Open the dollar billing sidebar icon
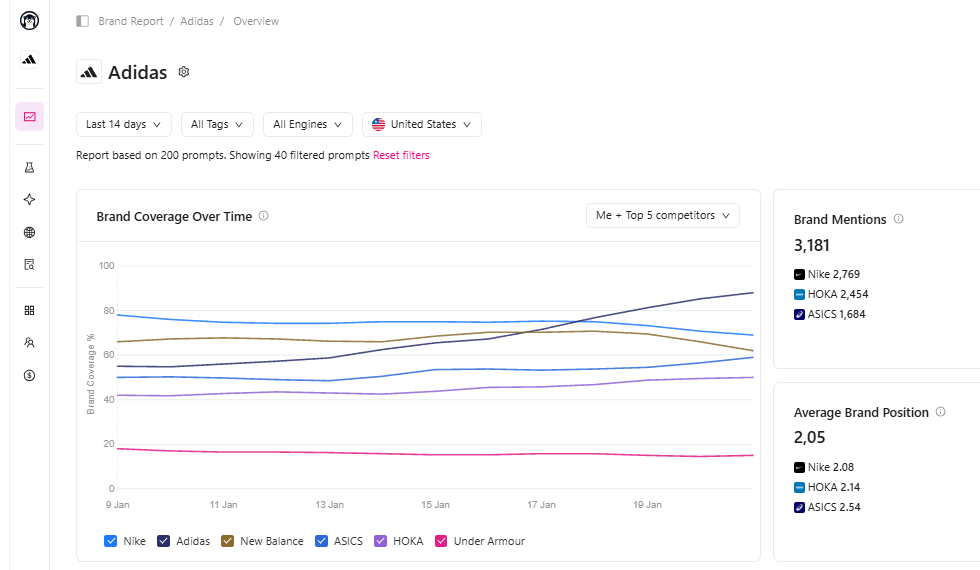Screen dimensions: 980x570 pos(29,376)
